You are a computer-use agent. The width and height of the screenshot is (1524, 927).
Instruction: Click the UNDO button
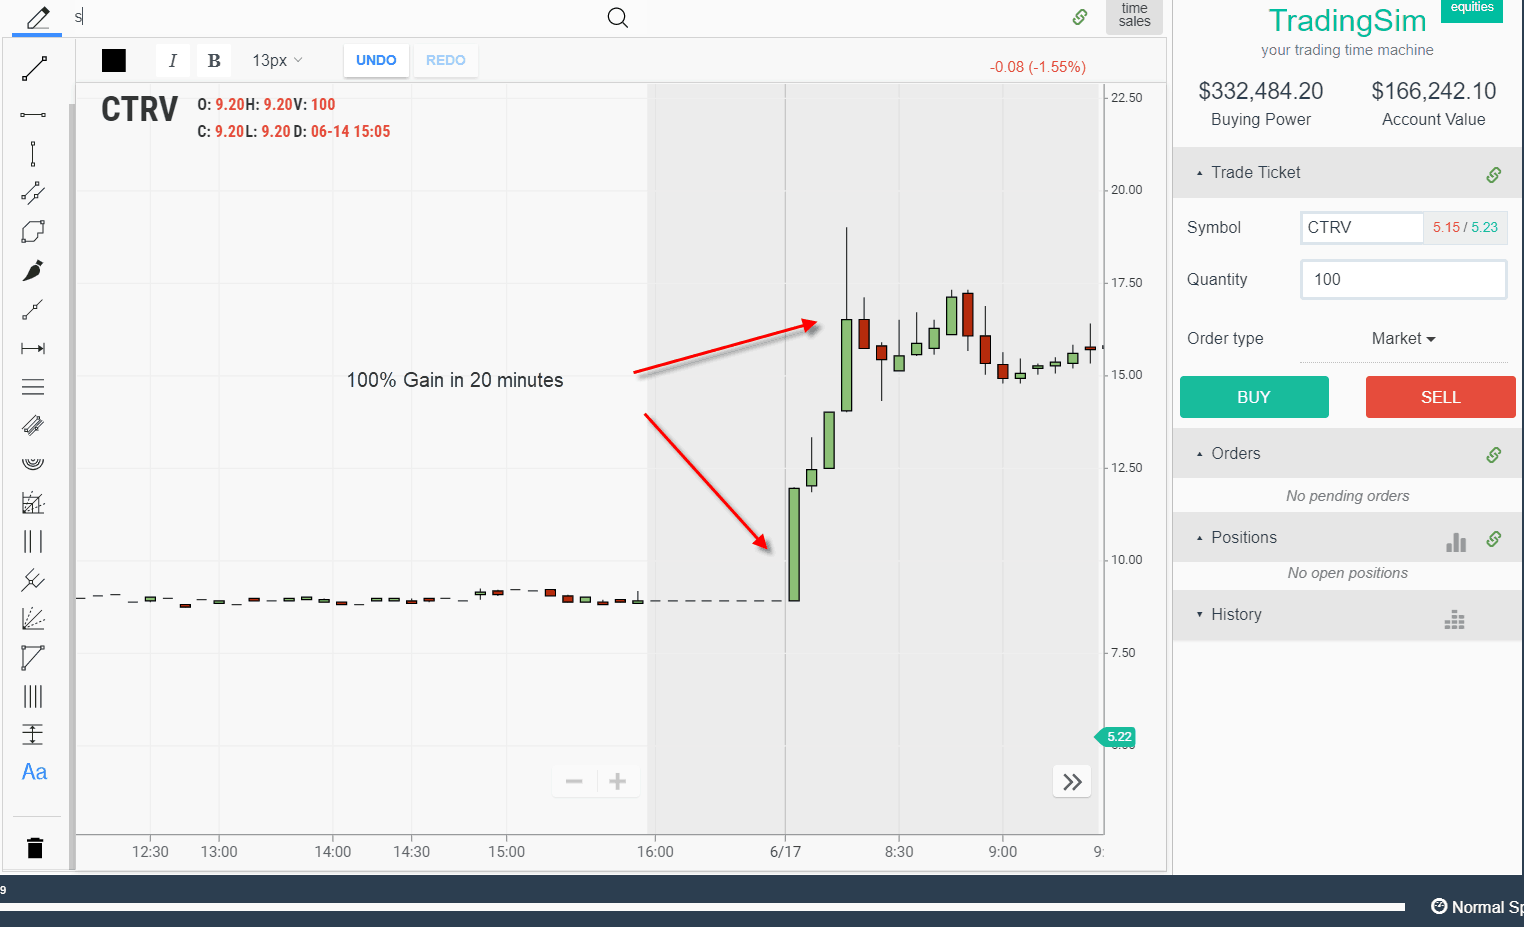pos(376,60)
